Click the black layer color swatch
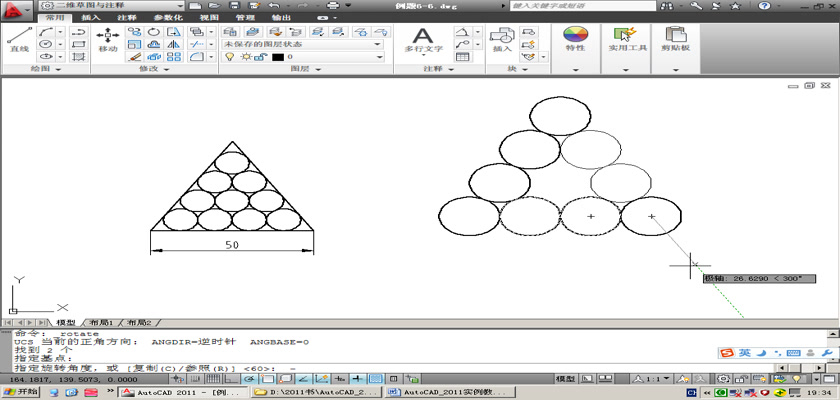This screenshot has width=840, height=400. click(x=277, y=57)
